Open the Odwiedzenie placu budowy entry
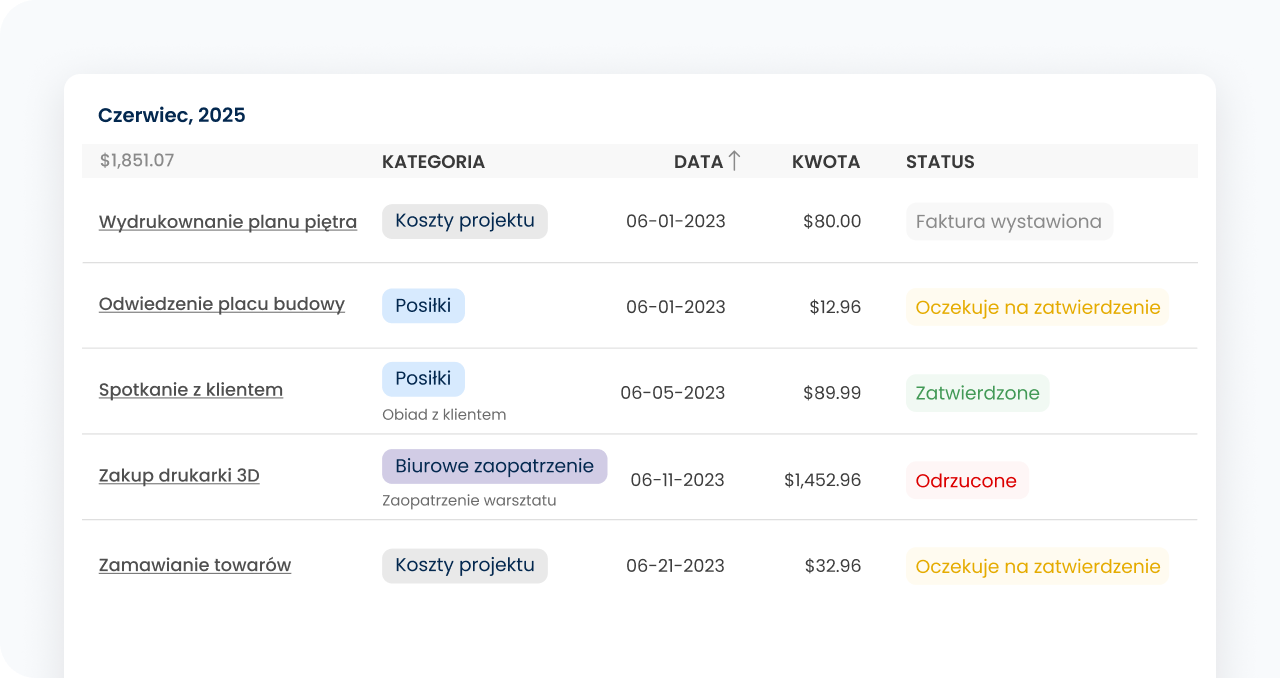This screenshot has height=678, width=1280. 221,304
